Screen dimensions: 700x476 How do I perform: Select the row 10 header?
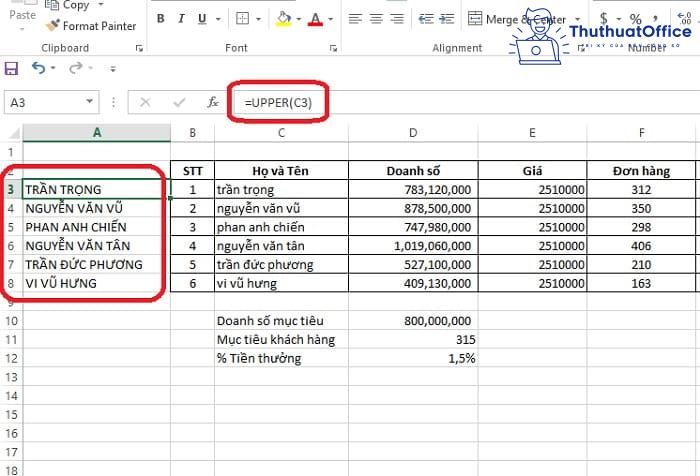point(11,320)
